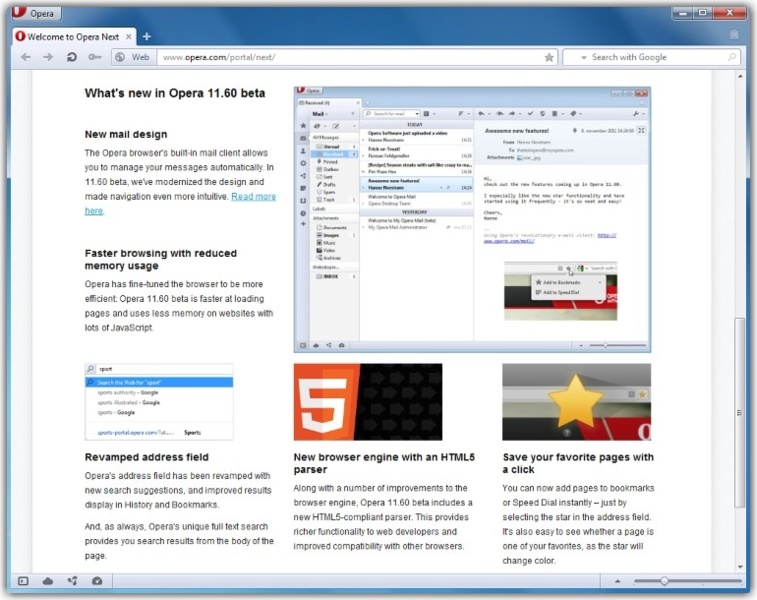The image size is (757, 600).
Task: Reload the current page
Action: click(71, 57)
